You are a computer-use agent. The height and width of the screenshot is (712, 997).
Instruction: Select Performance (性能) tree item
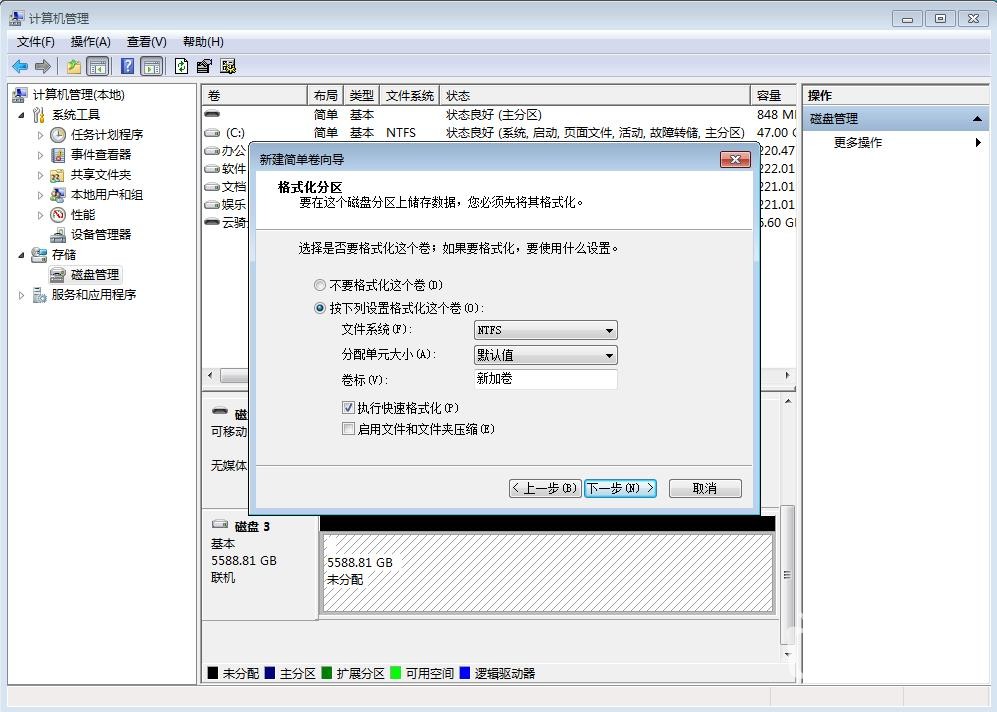(83, 215)
